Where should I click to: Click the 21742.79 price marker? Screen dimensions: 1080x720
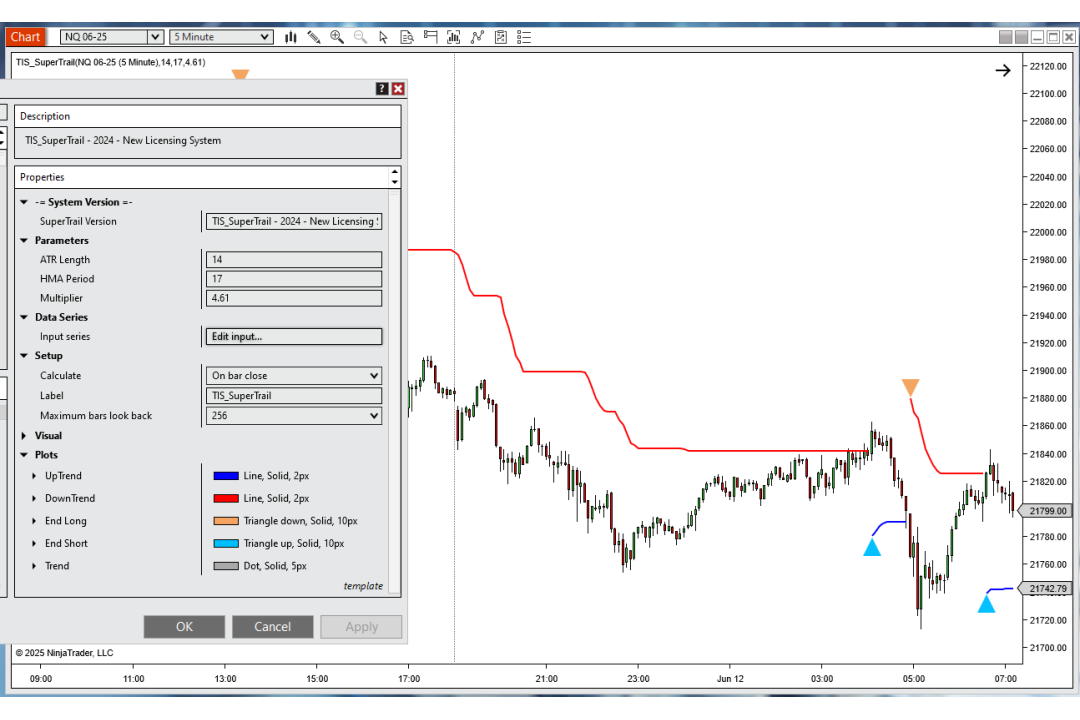point(1044,589)
